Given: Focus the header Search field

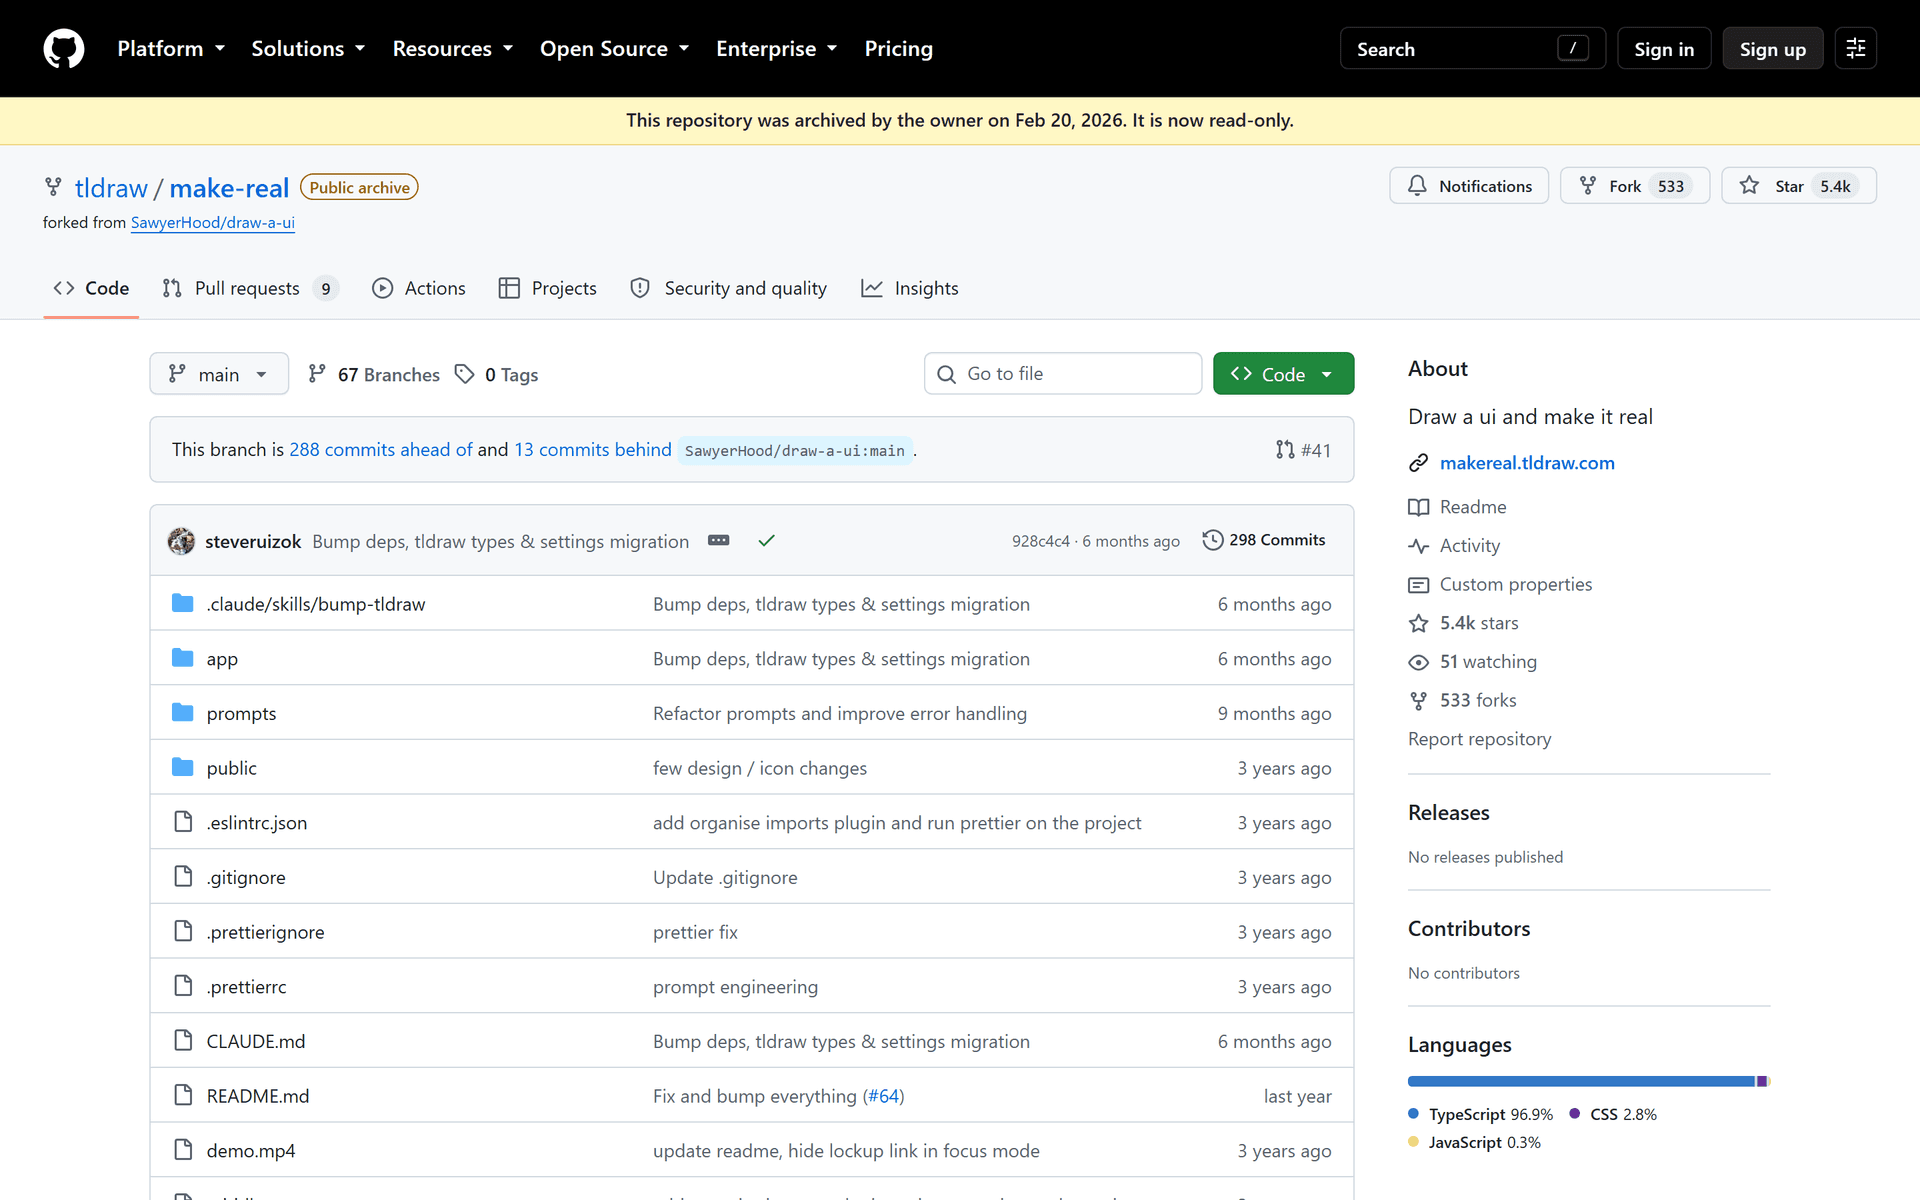Looking at the screenshot, I should pyautogui.click(x=1472, y=49).
